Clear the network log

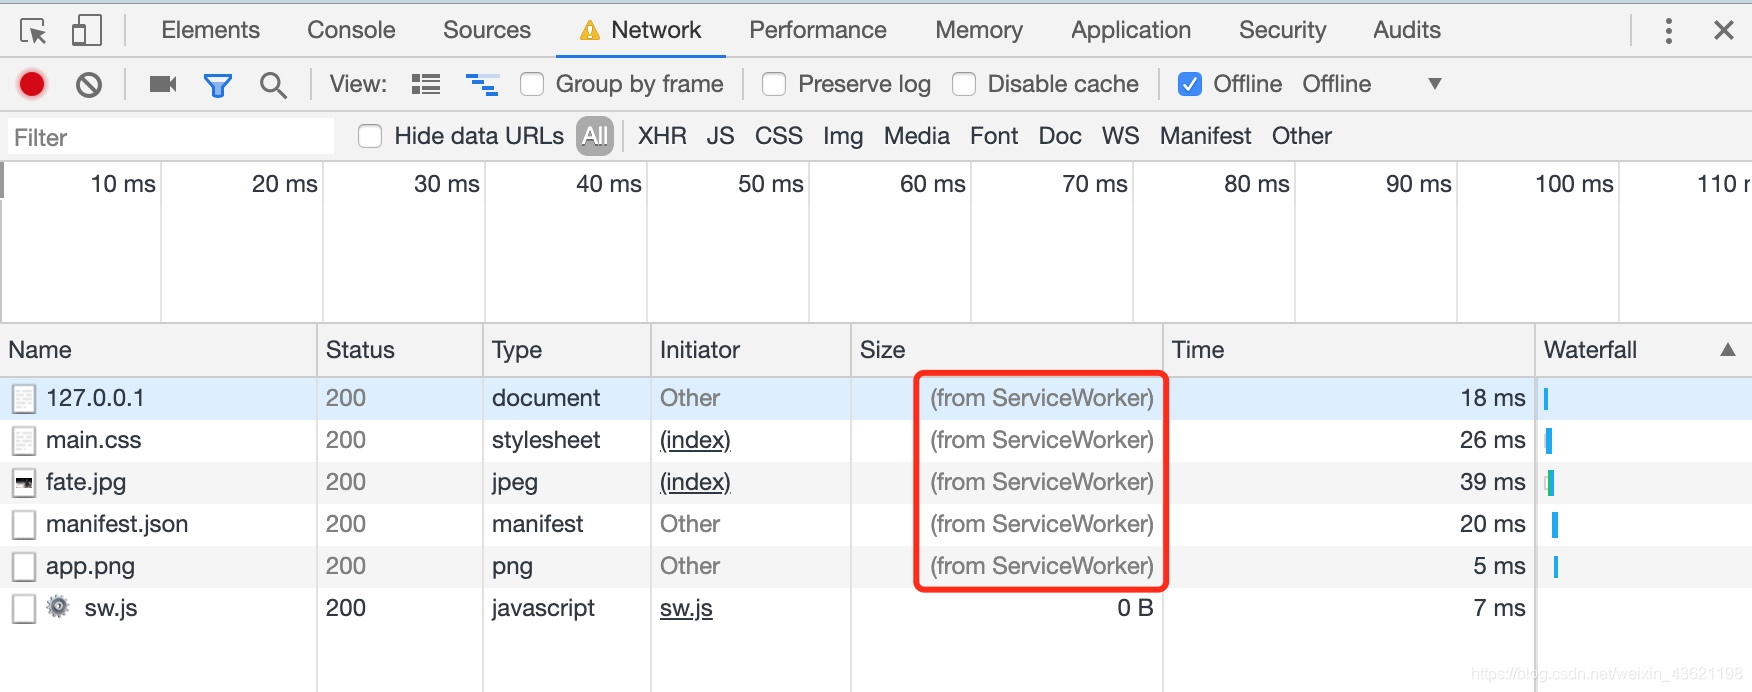click(x=89, y=85)
